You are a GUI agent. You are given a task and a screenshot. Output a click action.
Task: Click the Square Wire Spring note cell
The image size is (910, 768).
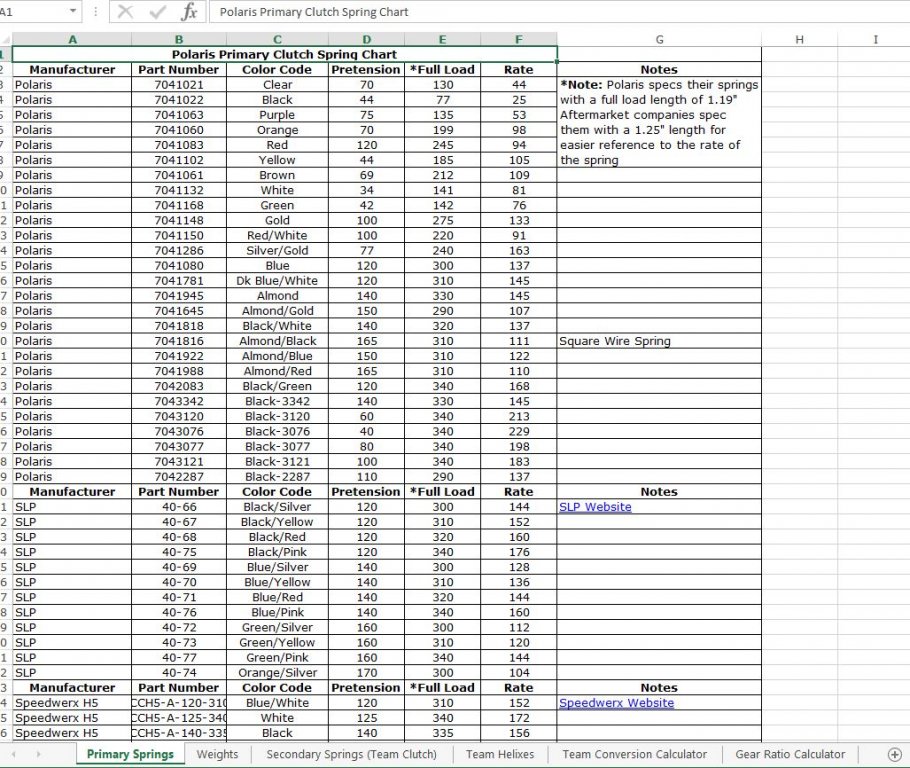point(615,341)
